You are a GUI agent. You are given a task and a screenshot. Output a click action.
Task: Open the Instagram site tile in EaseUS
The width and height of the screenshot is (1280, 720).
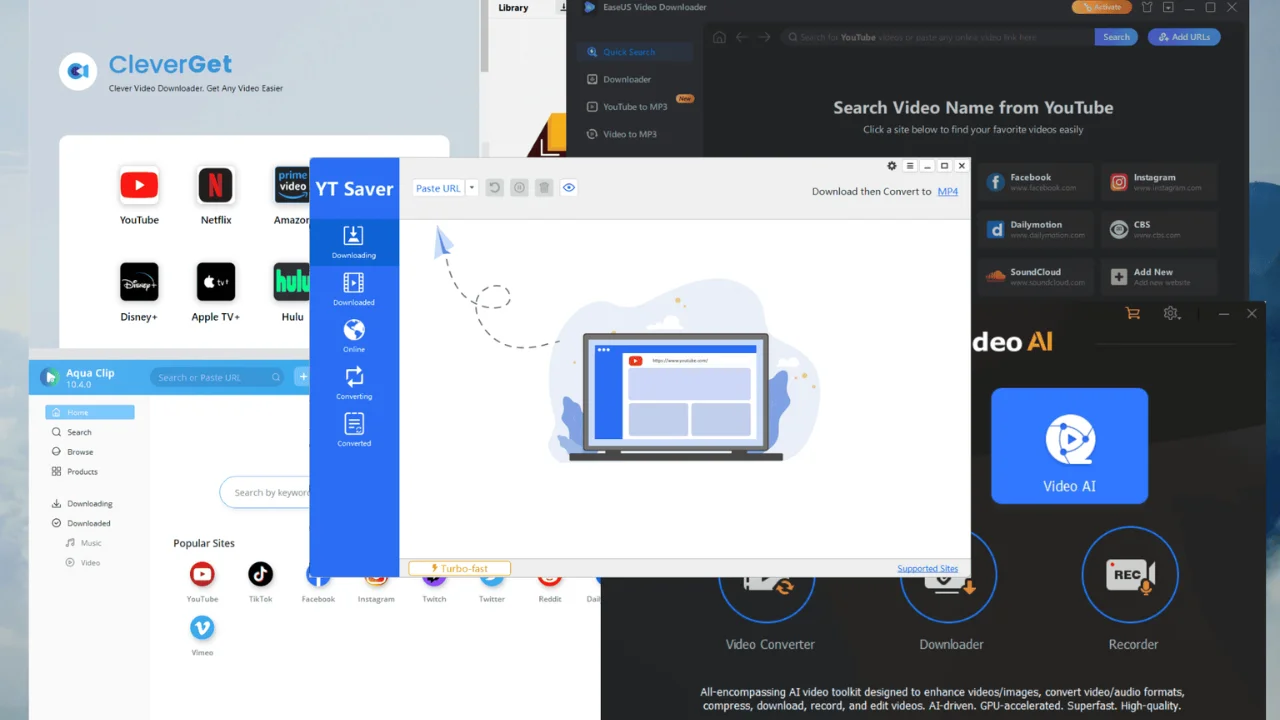(1160, 182)
